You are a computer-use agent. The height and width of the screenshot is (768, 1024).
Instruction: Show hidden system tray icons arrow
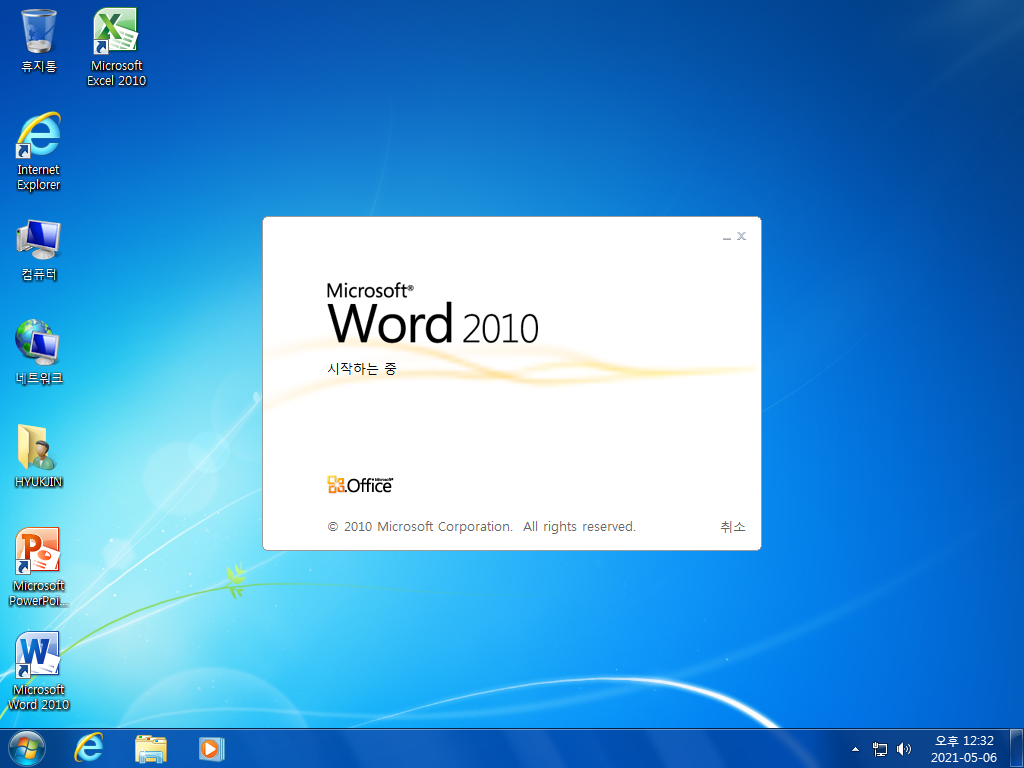tap(856, 749)
